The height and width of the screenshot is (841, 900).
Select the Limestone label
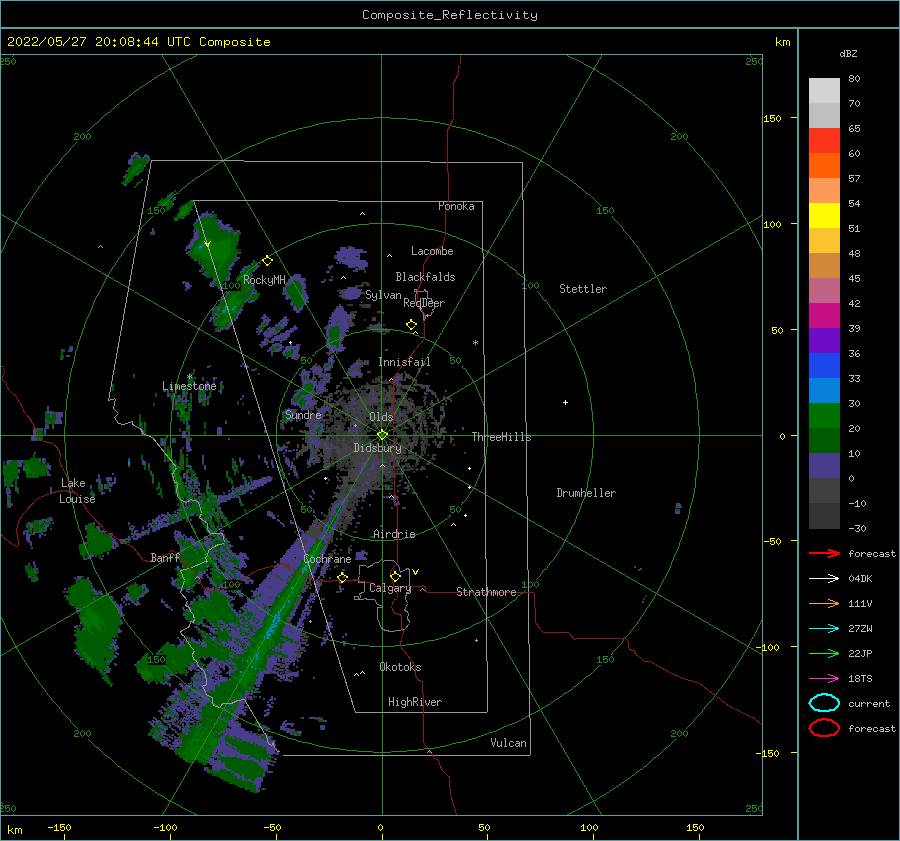pyautogui.click(x=189, y=386)
